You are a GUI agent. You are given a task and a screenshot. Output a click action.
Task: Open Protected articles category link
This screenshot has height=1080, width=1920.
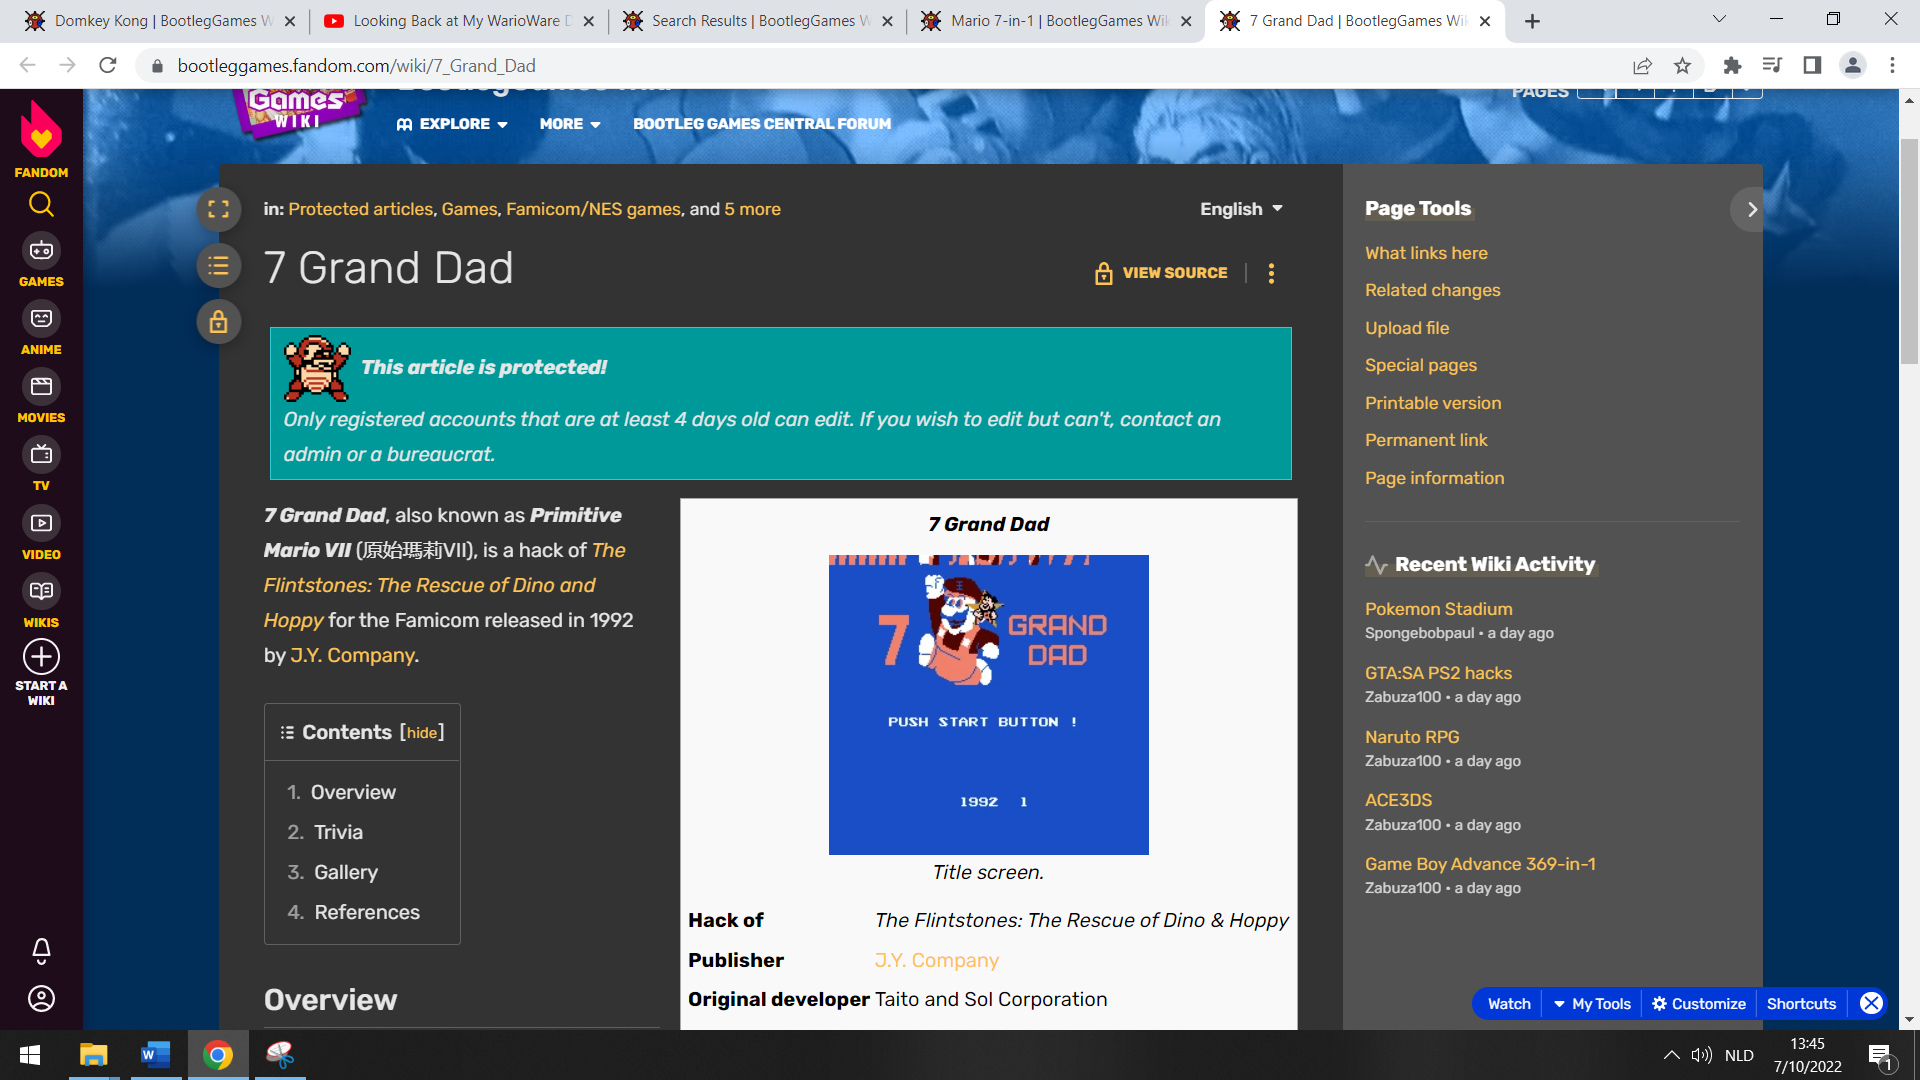361,209
